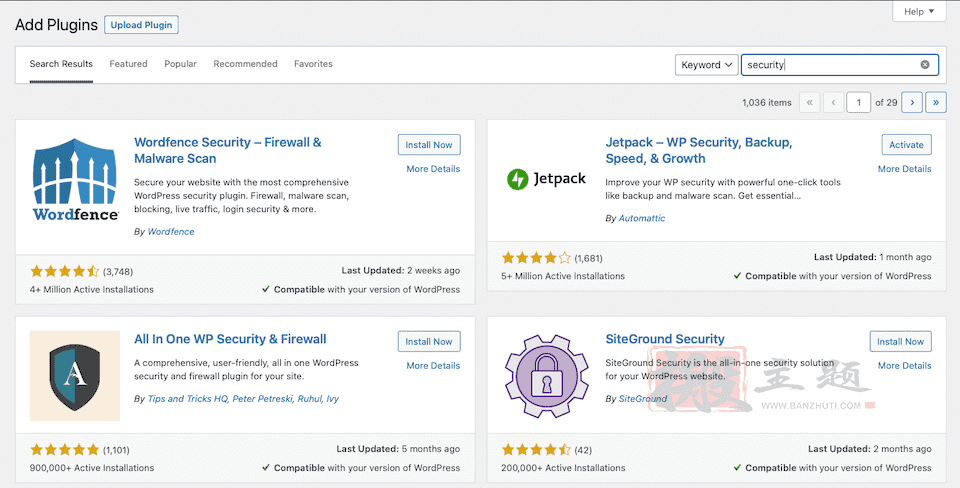Click the current page number field
This screenshot has width=960, height=488.
tap(858, 102)
